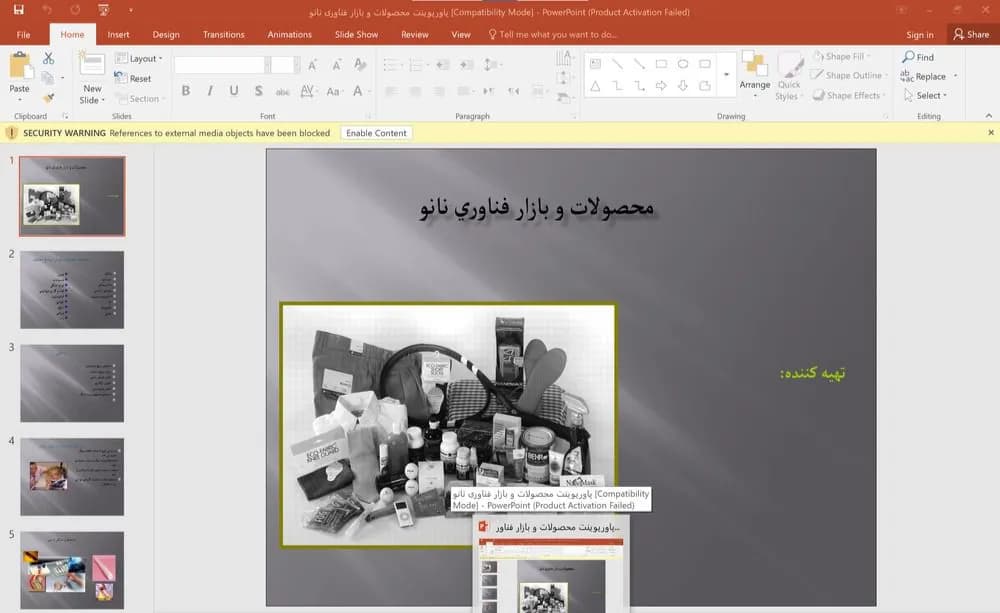Select slide 2 thumbnail
Viewport: 1000px width, 613px height.
click(x=72, y=290)
